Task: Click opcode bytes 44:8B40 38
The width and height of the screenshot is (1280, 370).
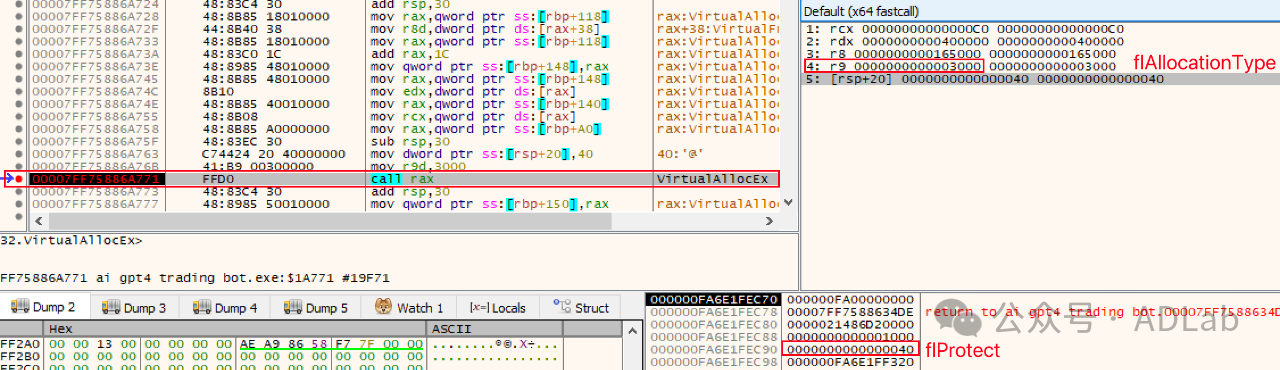Action: pyautogui.click(x=242, y=29)
